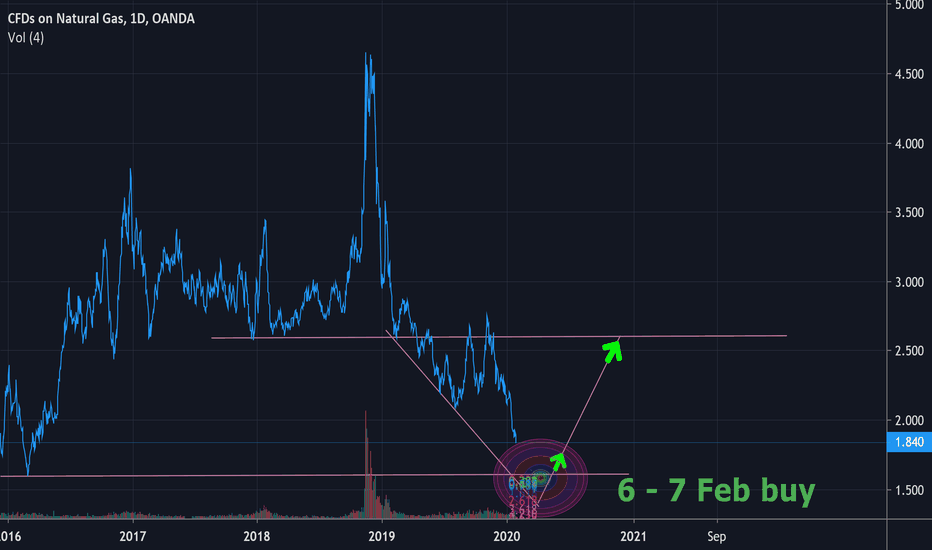Click the 2018 date label on time axis
This screenshot has height=550, width=932.
(x=257, y=536)
